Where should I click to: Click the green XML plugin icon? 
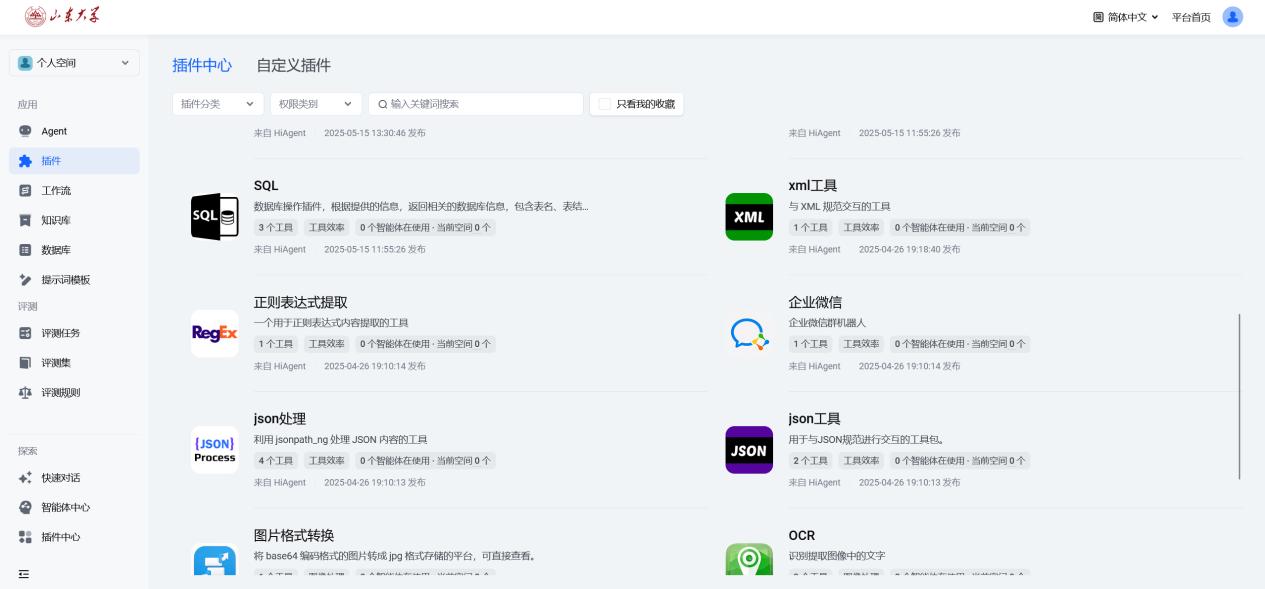[x=749, y=216]
